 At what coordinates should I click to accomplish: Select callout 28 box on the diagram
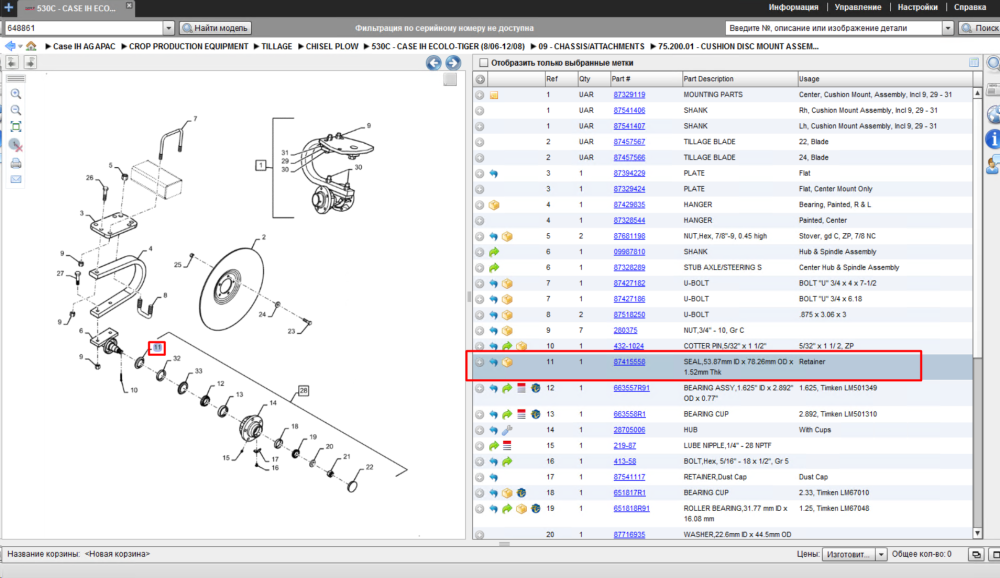click(x=304, y=390)
